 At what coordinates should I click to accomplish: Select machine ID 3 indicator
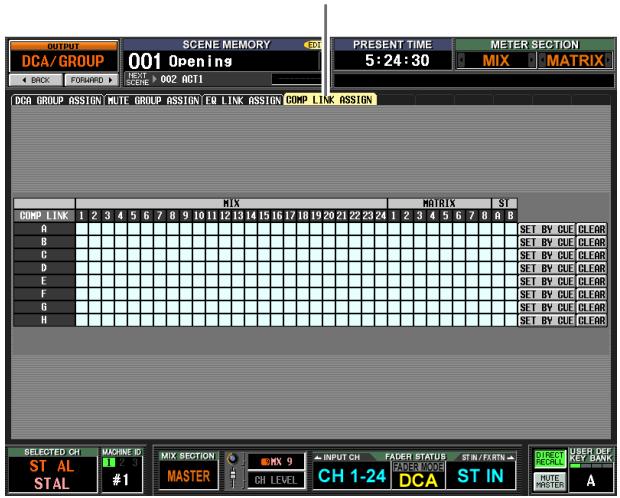134,462
